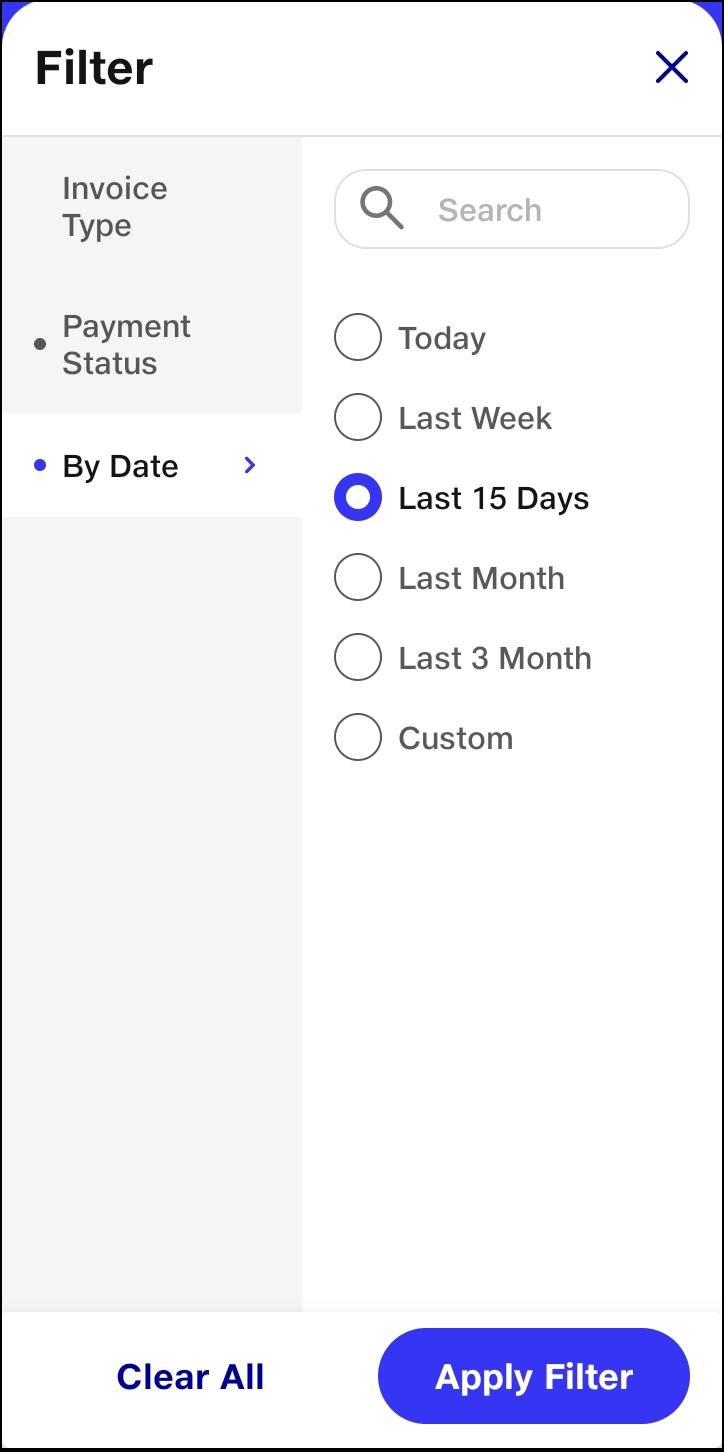Switch to the By Date filter category

[x=152, y=465]
